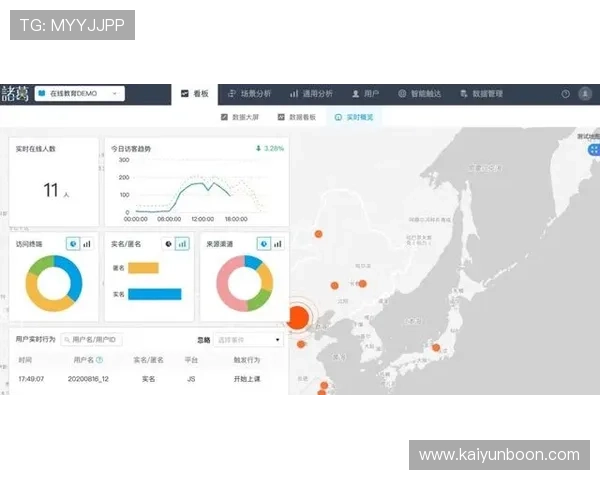Open the 场景分析 menu

coord(249,94)
